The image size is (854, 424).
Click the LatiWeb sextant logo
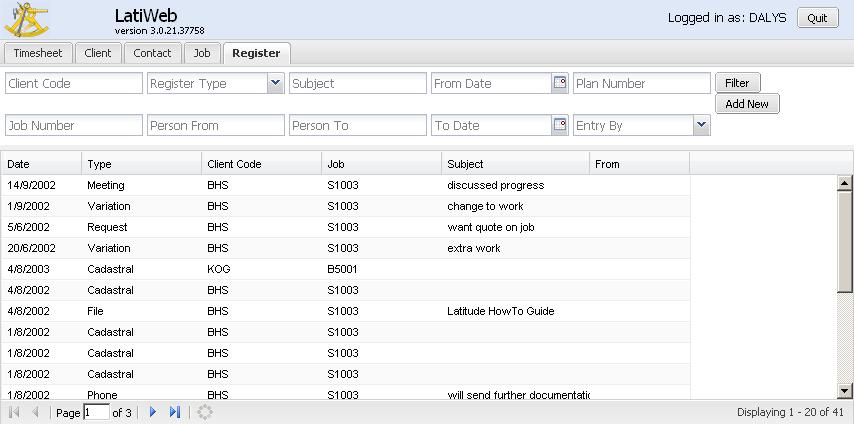point(29,19)
